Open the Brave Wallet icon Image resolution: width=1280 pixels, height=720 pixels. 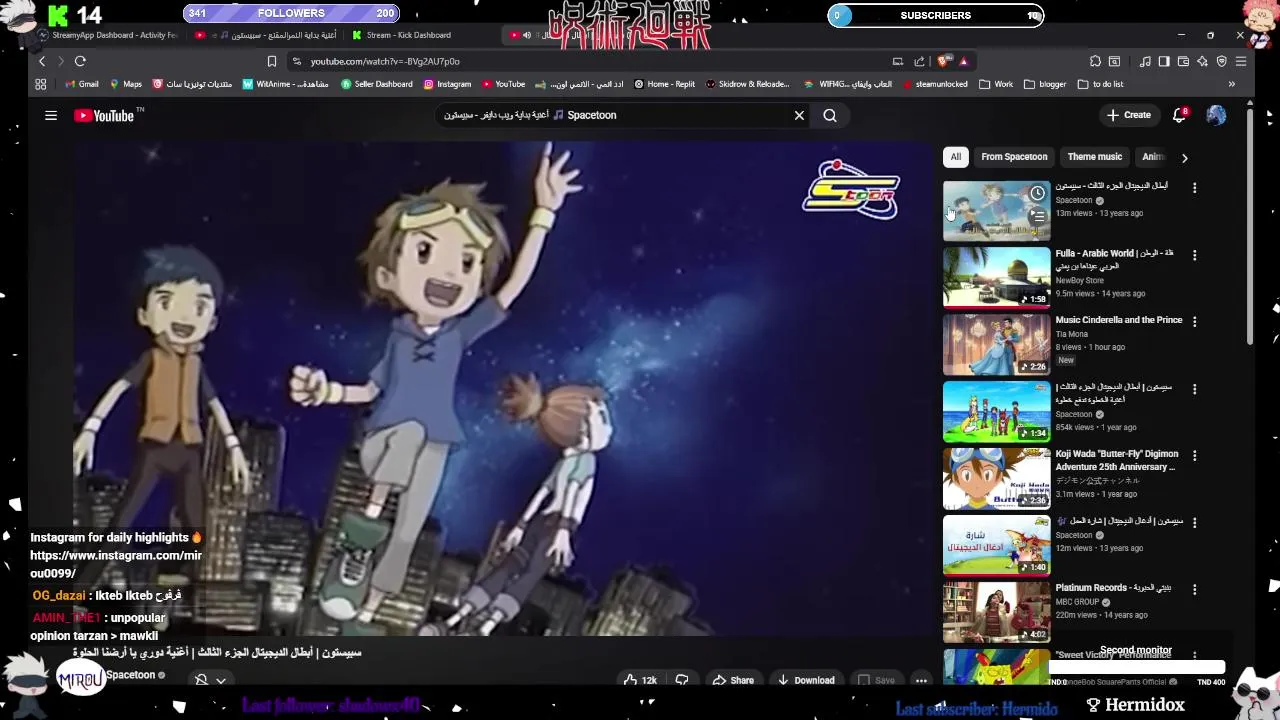click(x=1183, y=61)
